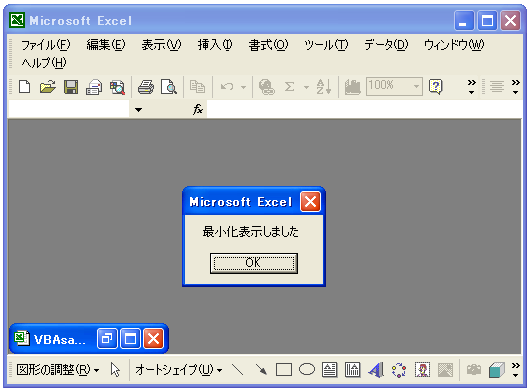This screenshot has width=531, height=391.
Task: Click the search icon in standard toolbar
Action: (117, 87)
